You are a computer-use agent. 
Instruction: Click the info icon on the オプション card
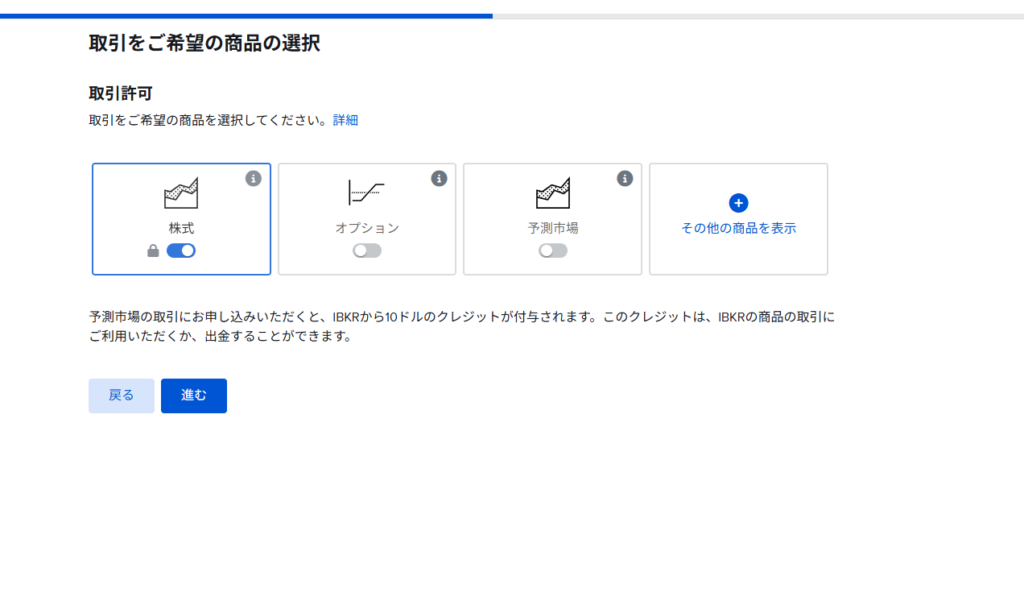click(439, 178)
